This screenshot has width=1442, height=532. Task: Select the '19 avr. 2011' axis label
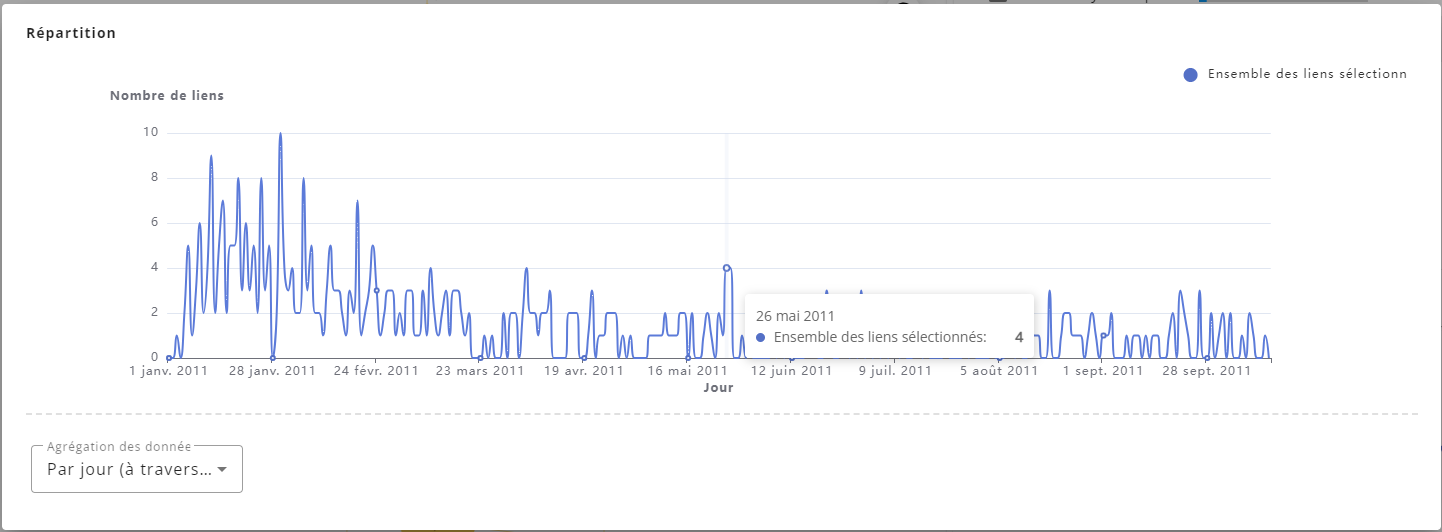tap(583, 371)
